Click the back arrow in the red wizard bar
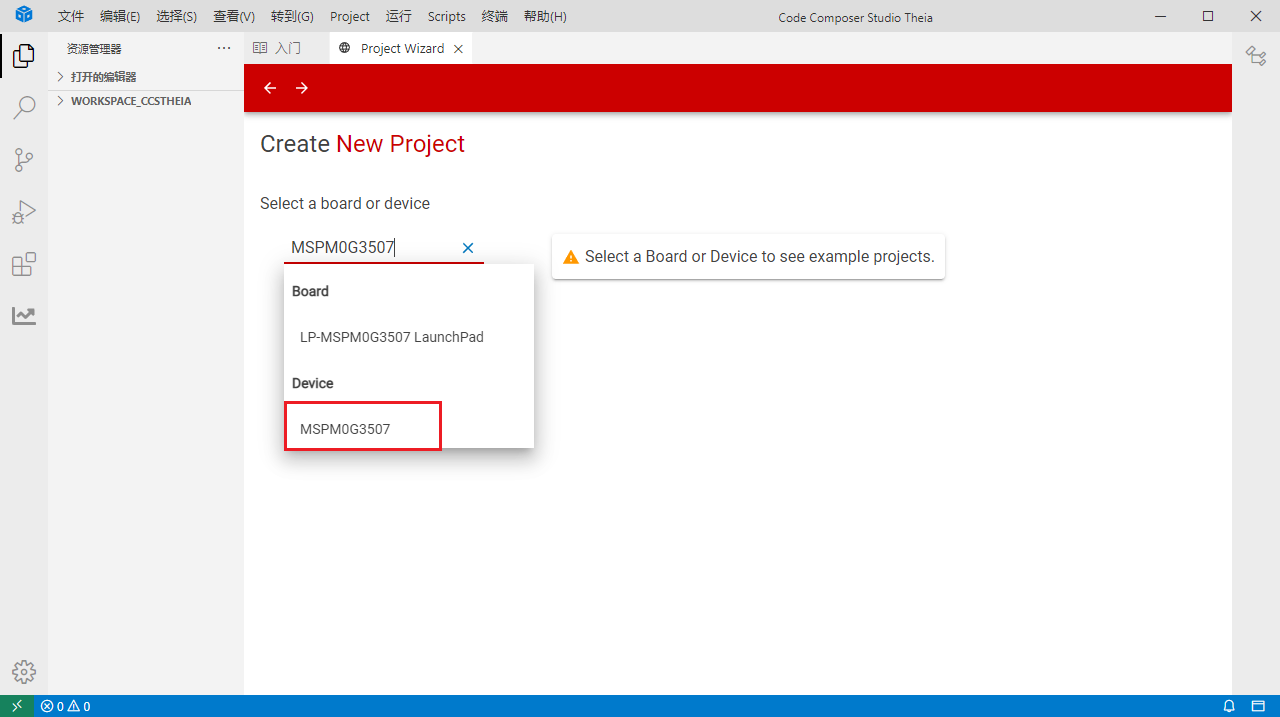This screenshot has width=1280, height=717. [x=270, y=88]
